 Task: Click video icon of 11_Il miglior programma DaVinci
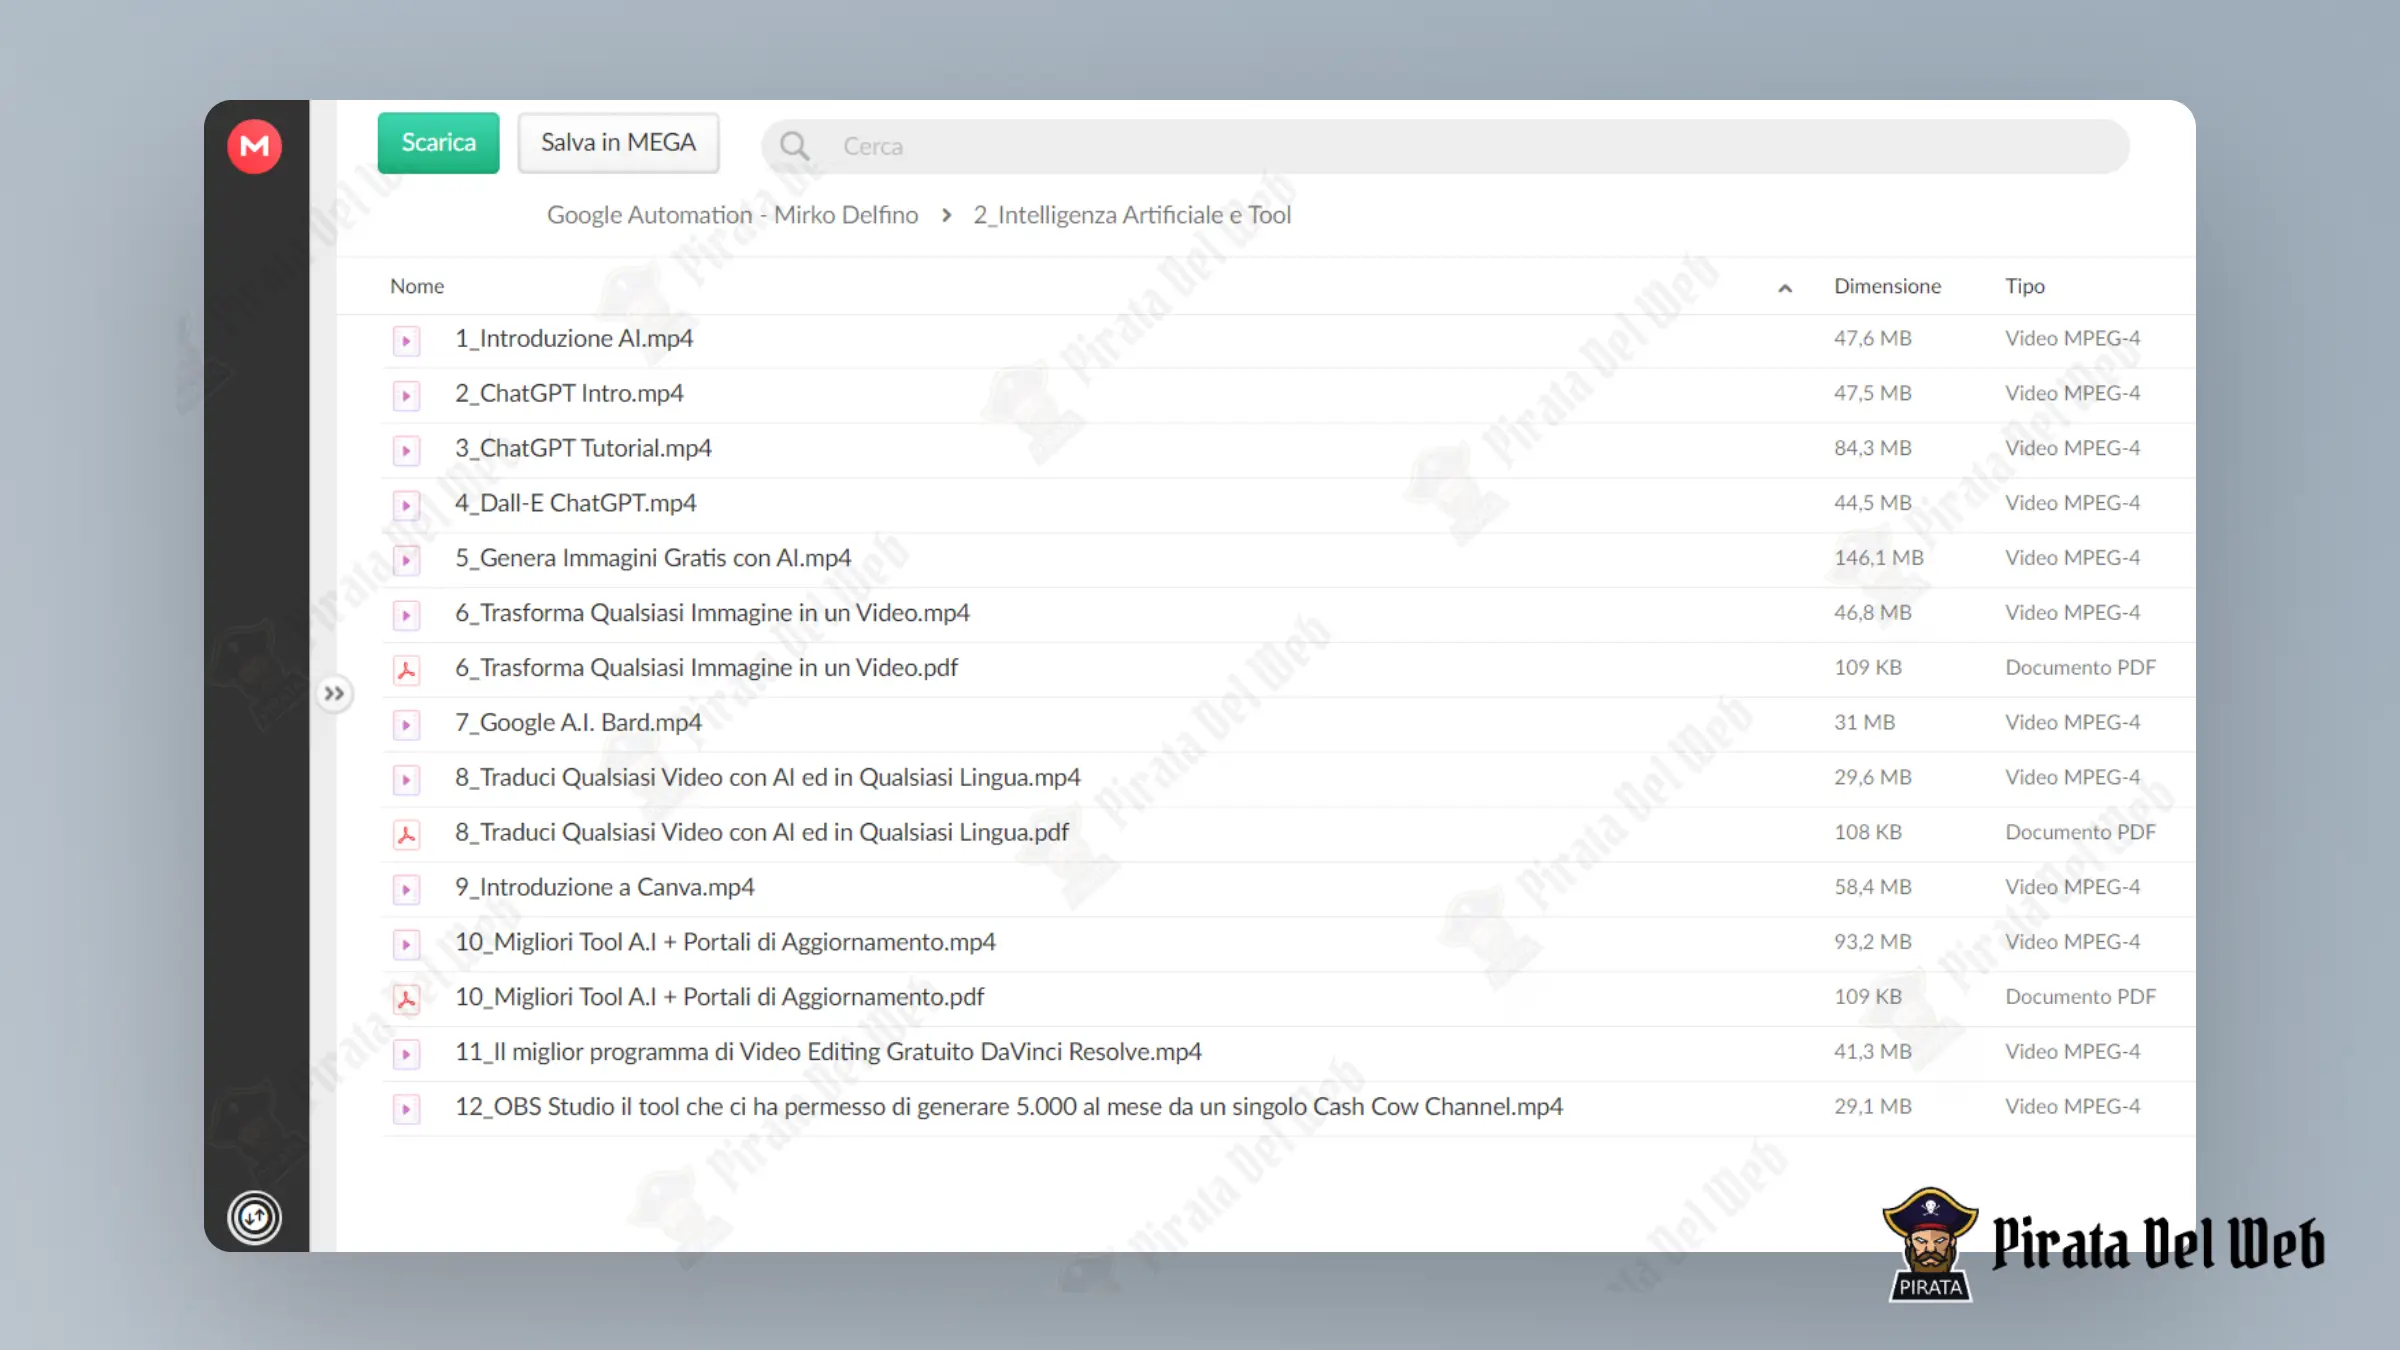pos(406,1054)
